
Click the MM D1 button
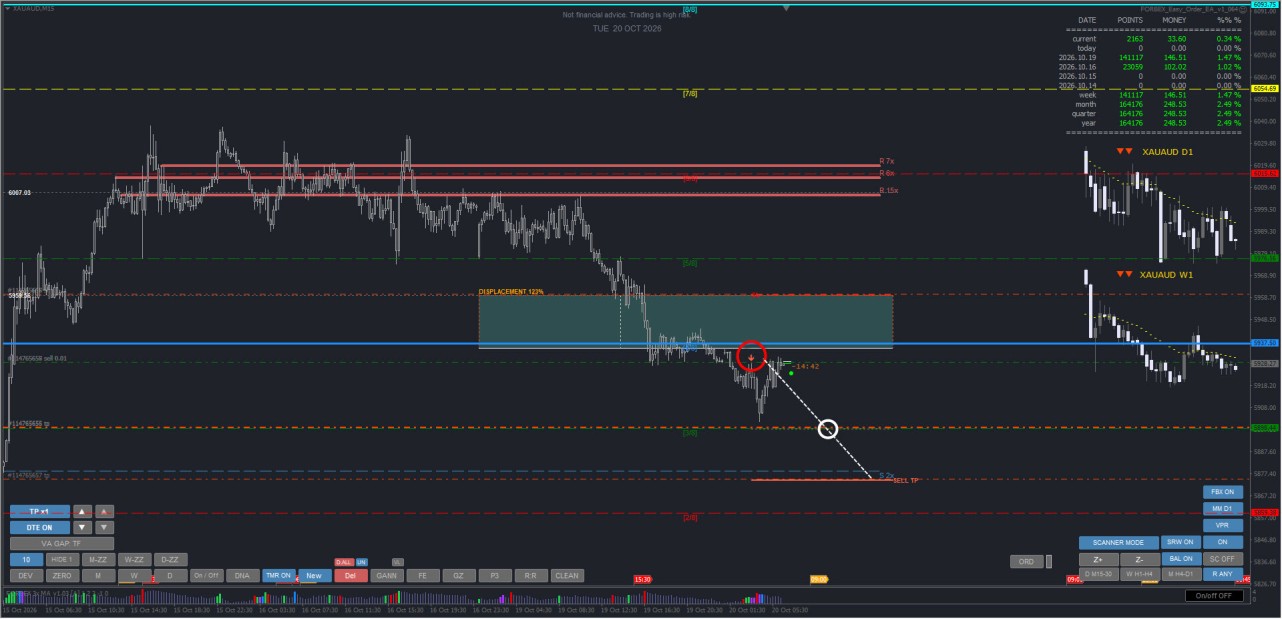pyautogui.click(x=1222, y=508)
